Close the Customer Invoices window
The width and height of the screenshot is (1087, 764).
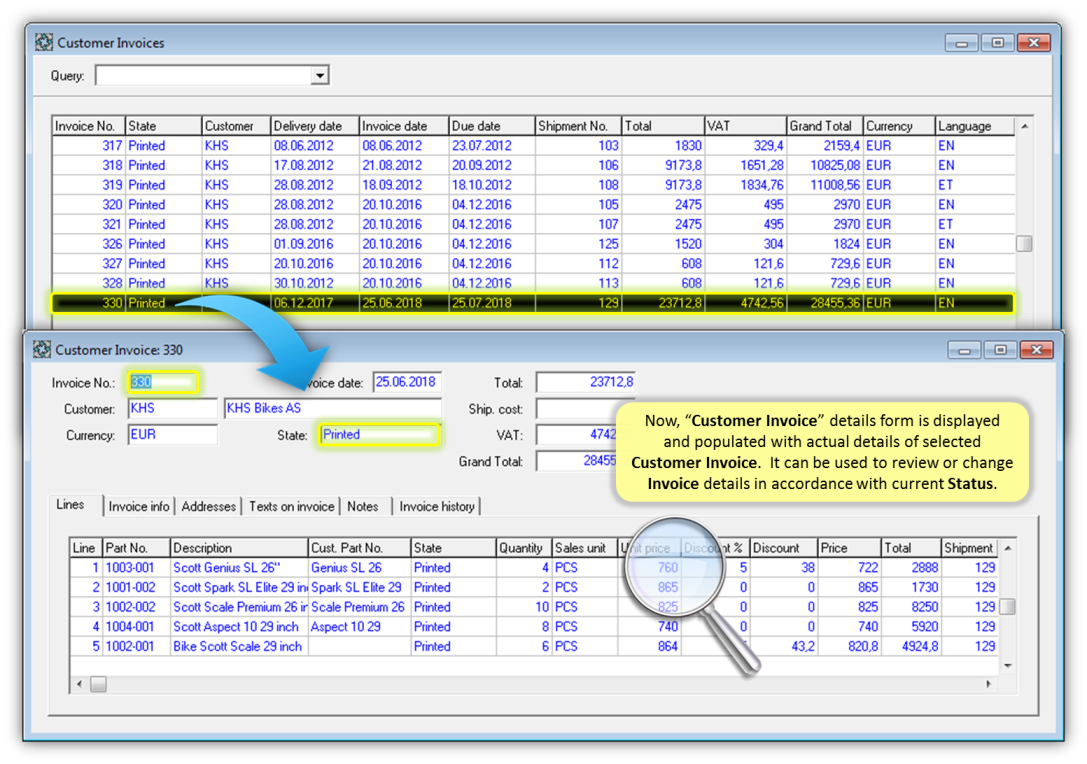coord(1034,43)
